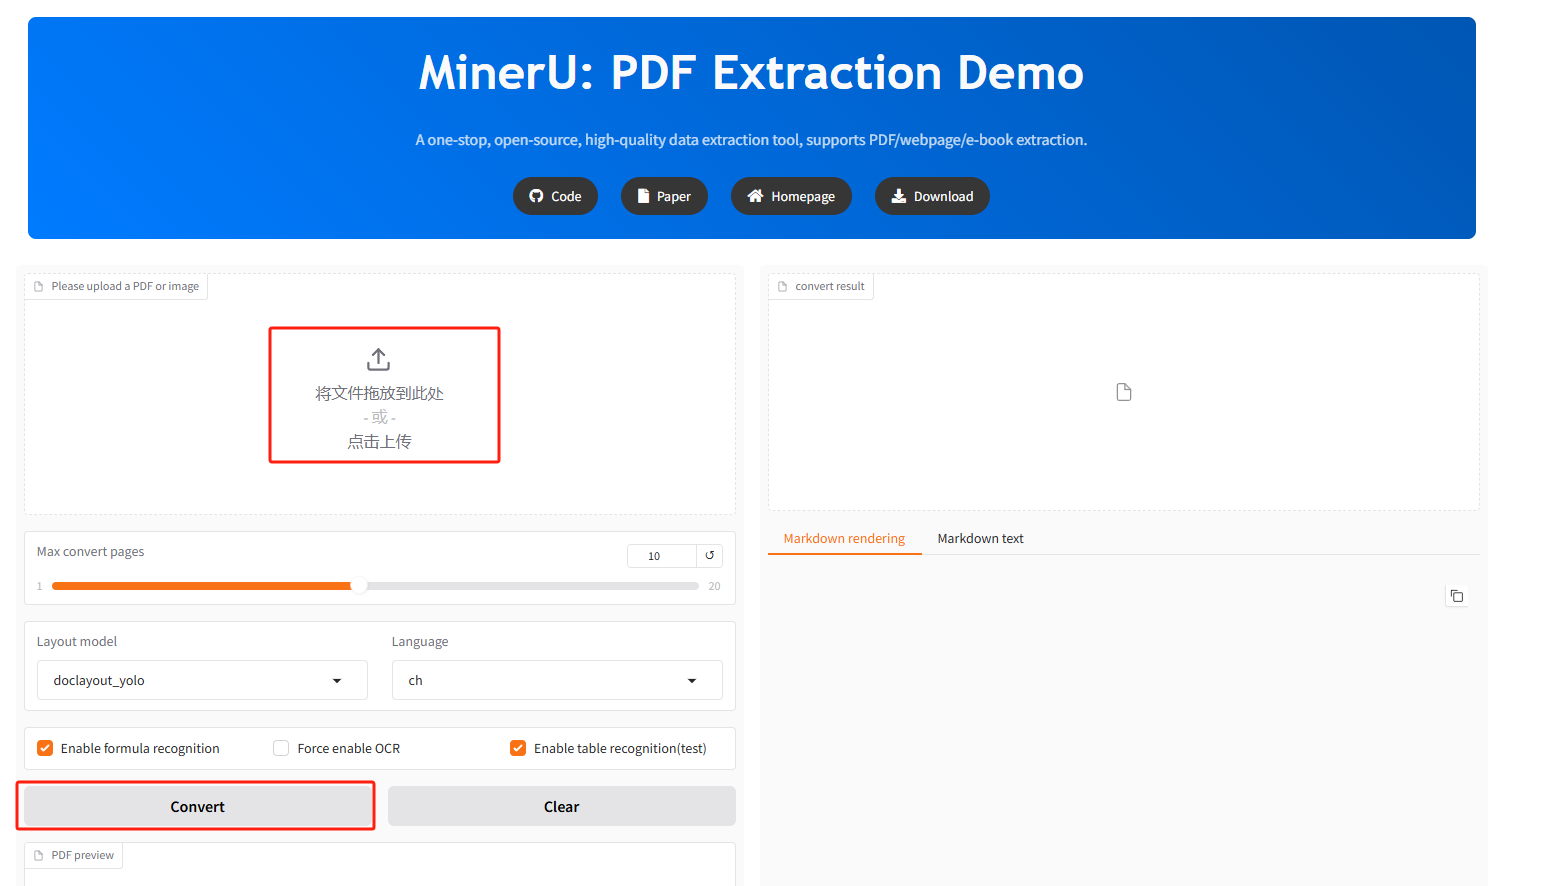Click the Clear button
The width and height of the screenshot is (1548, 886).
coord(562,806)
